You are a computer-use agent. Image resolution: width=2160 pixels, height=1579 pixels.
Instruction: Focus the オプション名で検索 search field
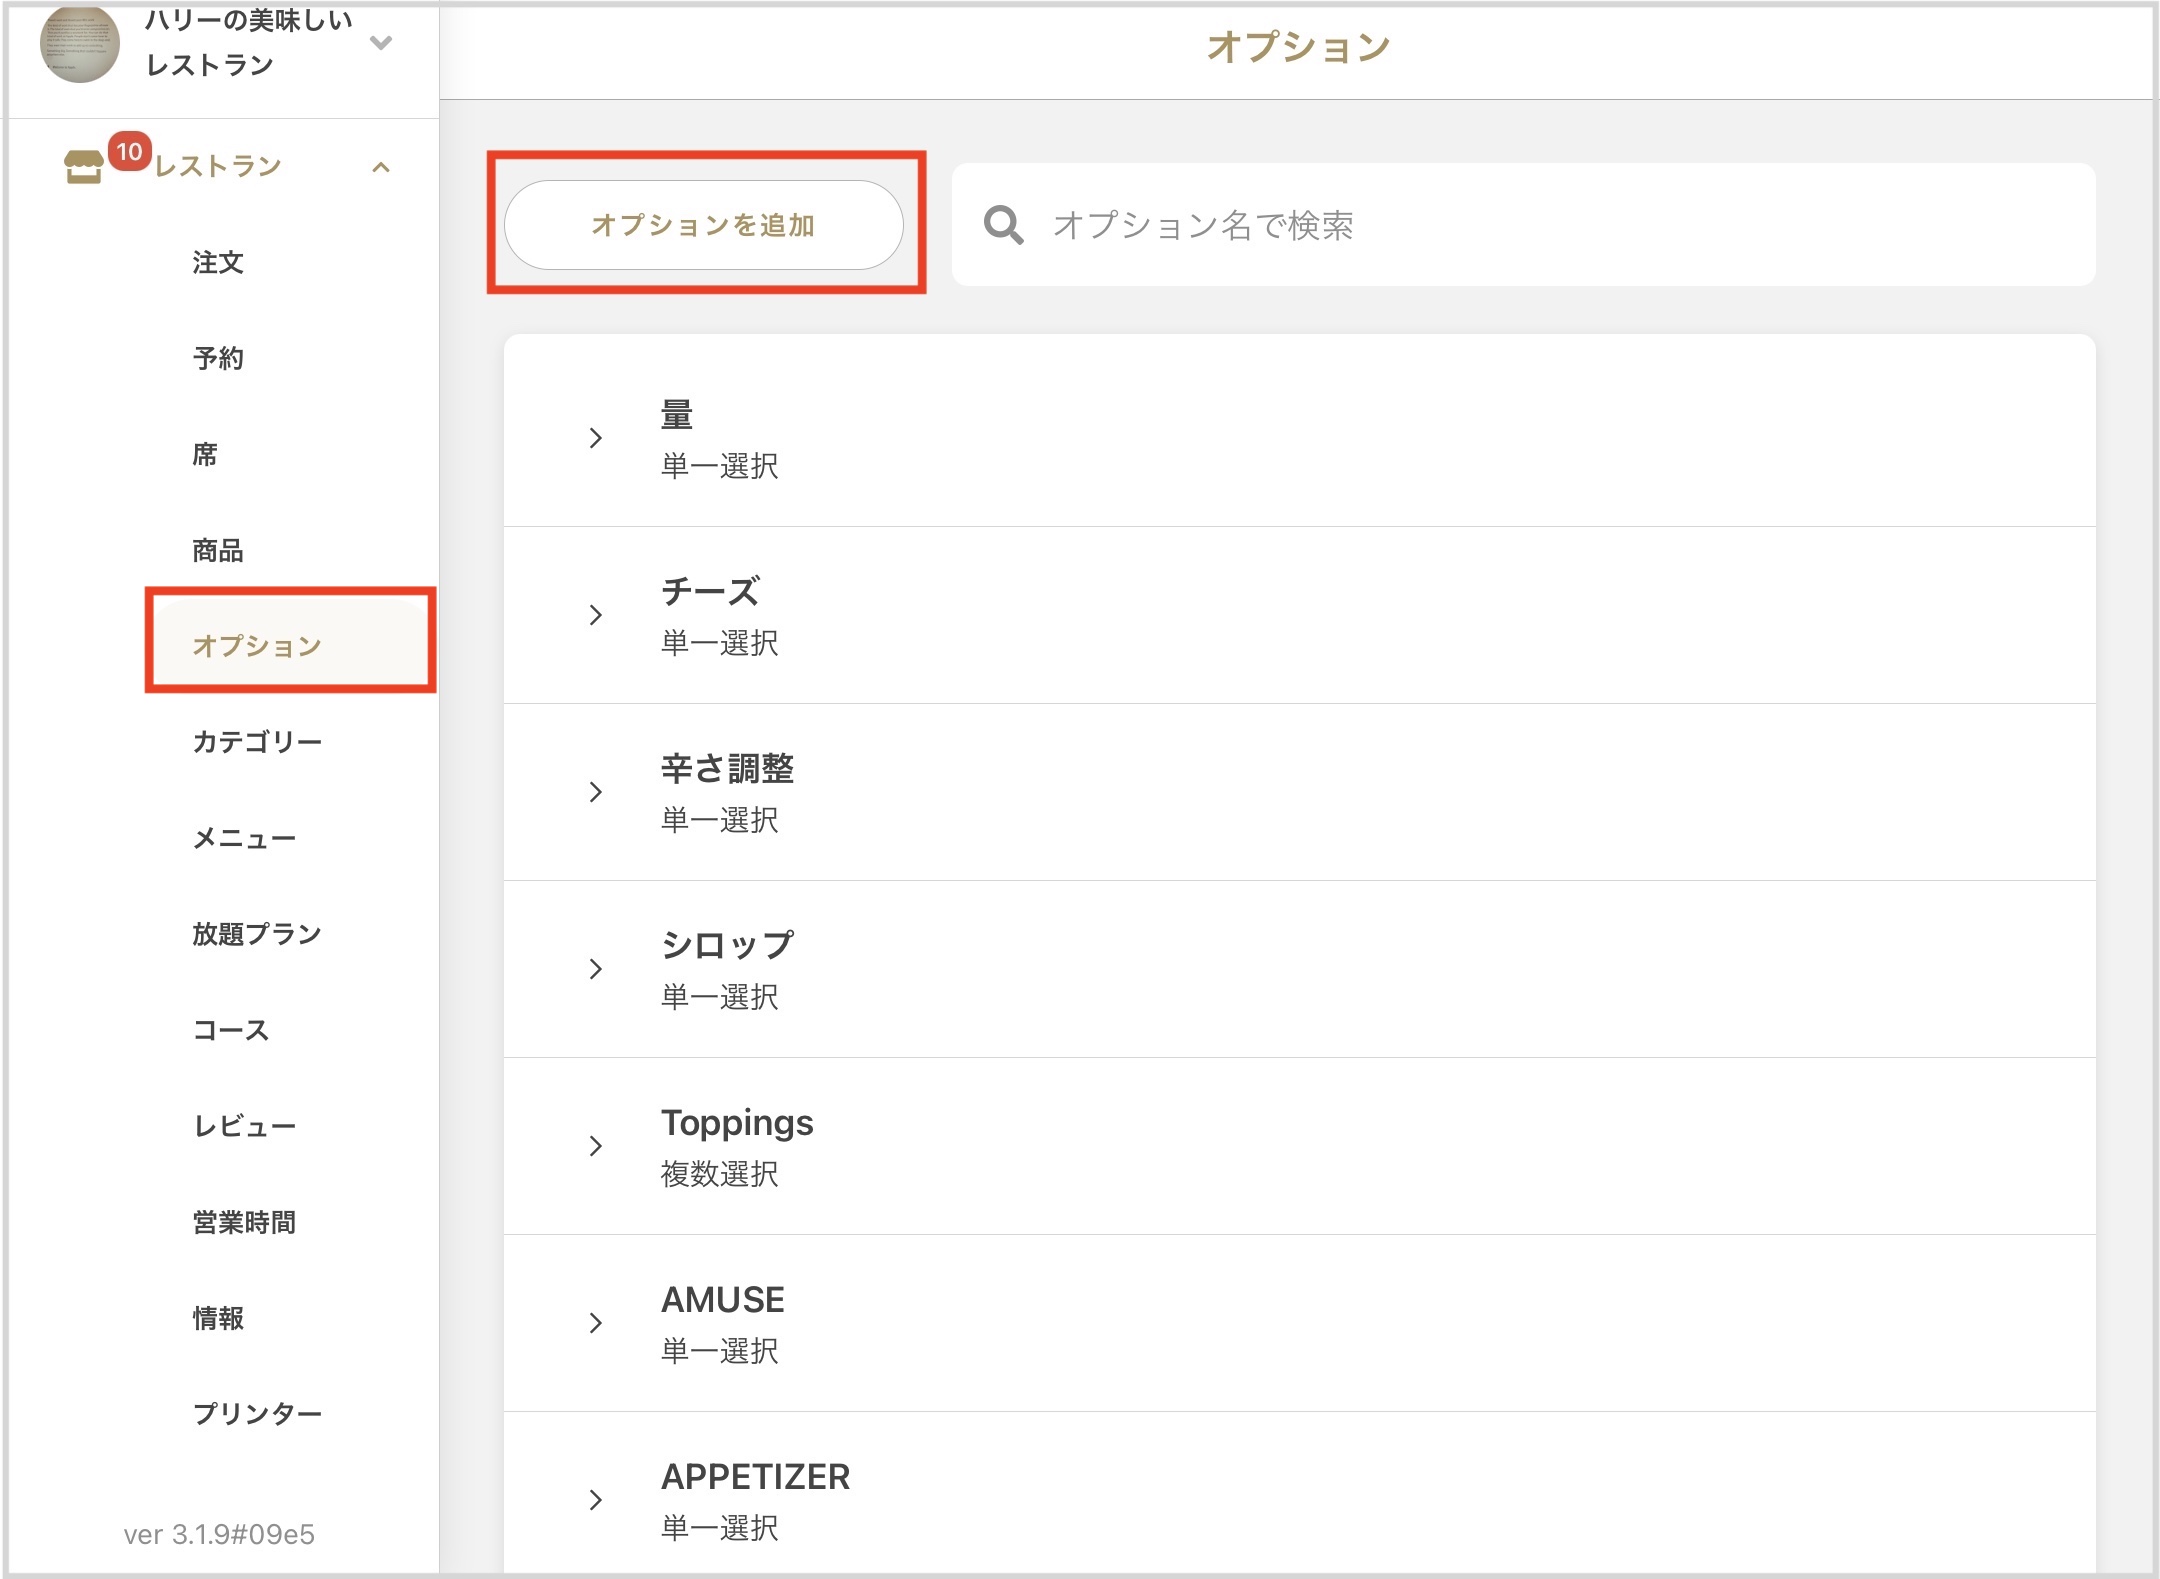(1523, 225)
